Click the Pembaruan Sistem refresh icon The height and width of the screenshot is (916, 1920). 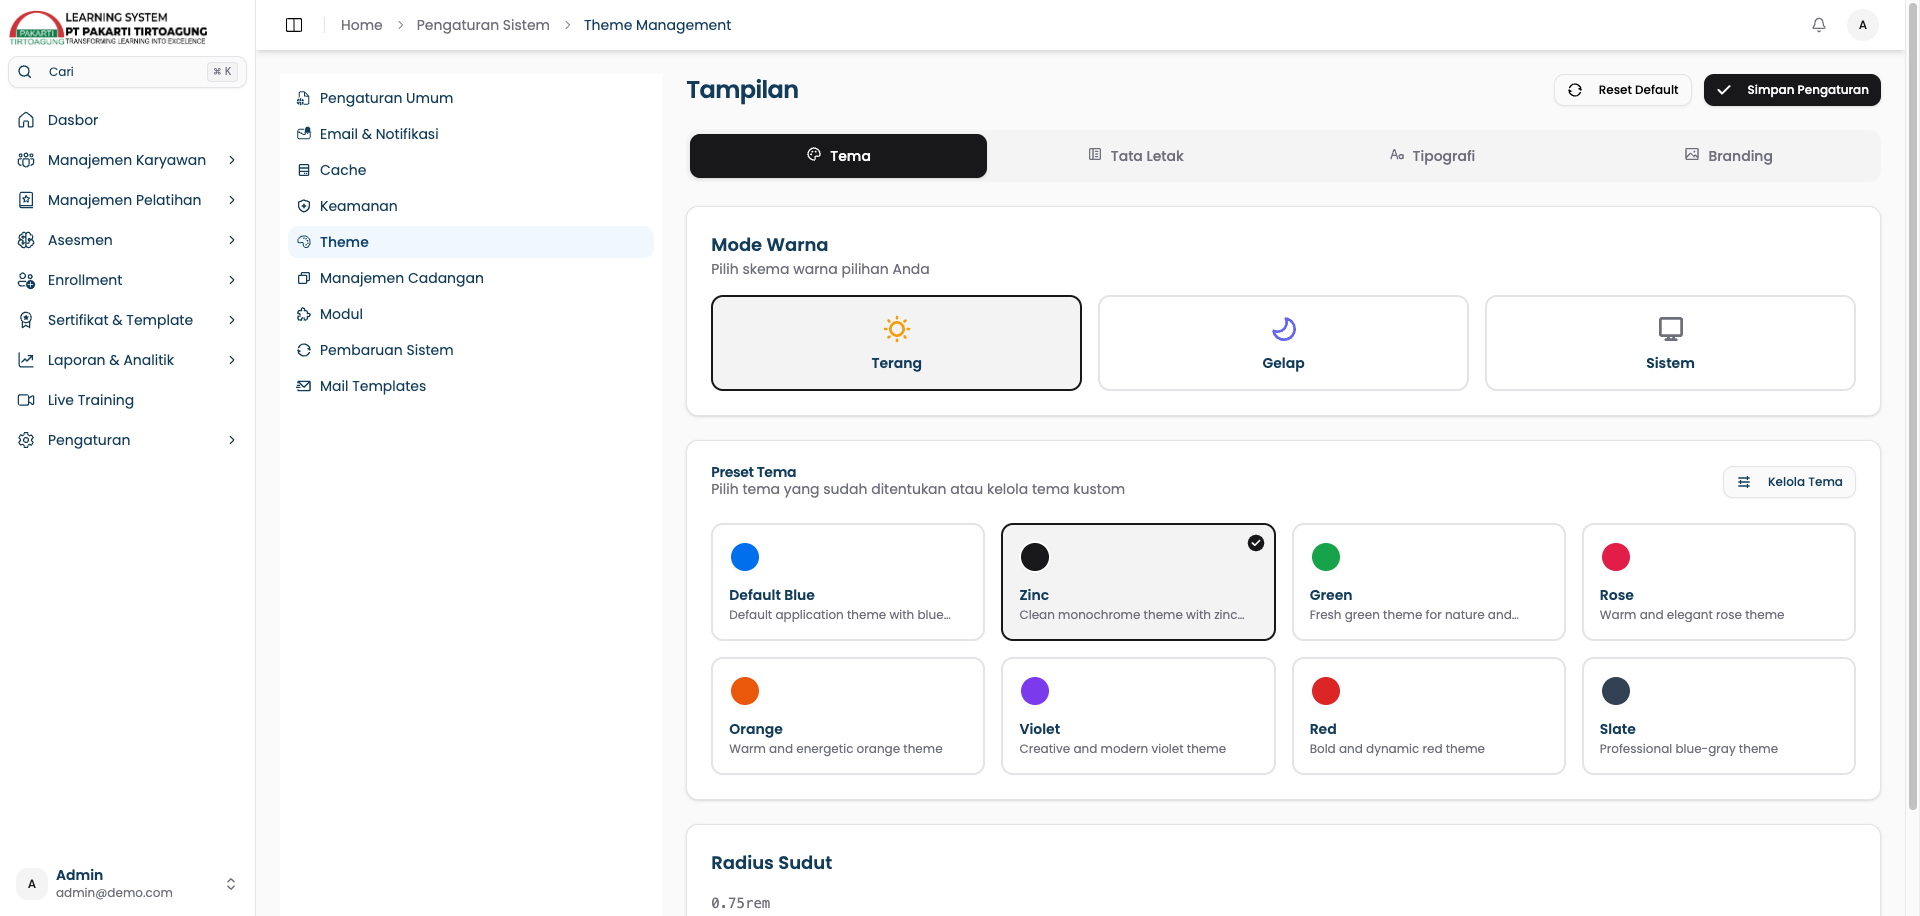tap(304, 350)
